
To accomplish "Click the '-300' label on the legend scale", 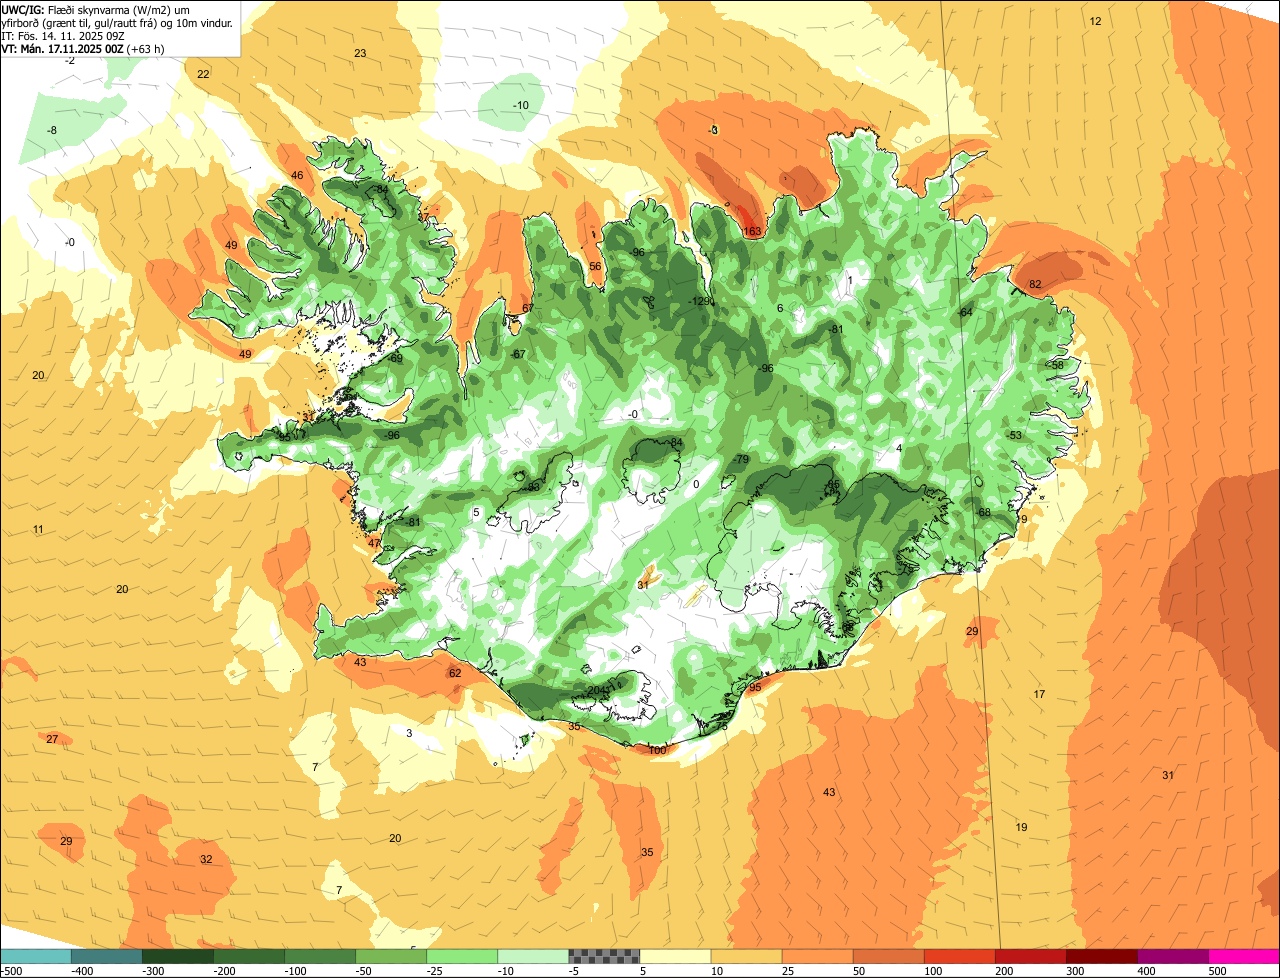I will (x=152, y=970).
